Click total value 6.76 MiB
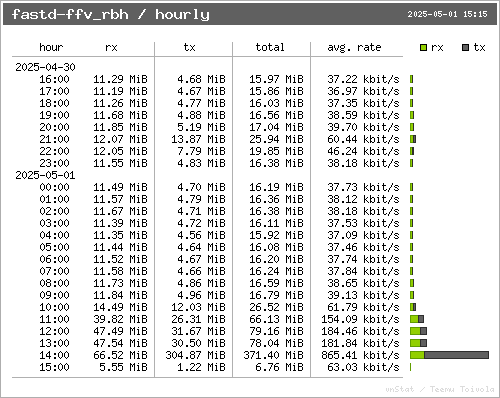This screenshot has height=398, width=500. (x=279, y=367)
